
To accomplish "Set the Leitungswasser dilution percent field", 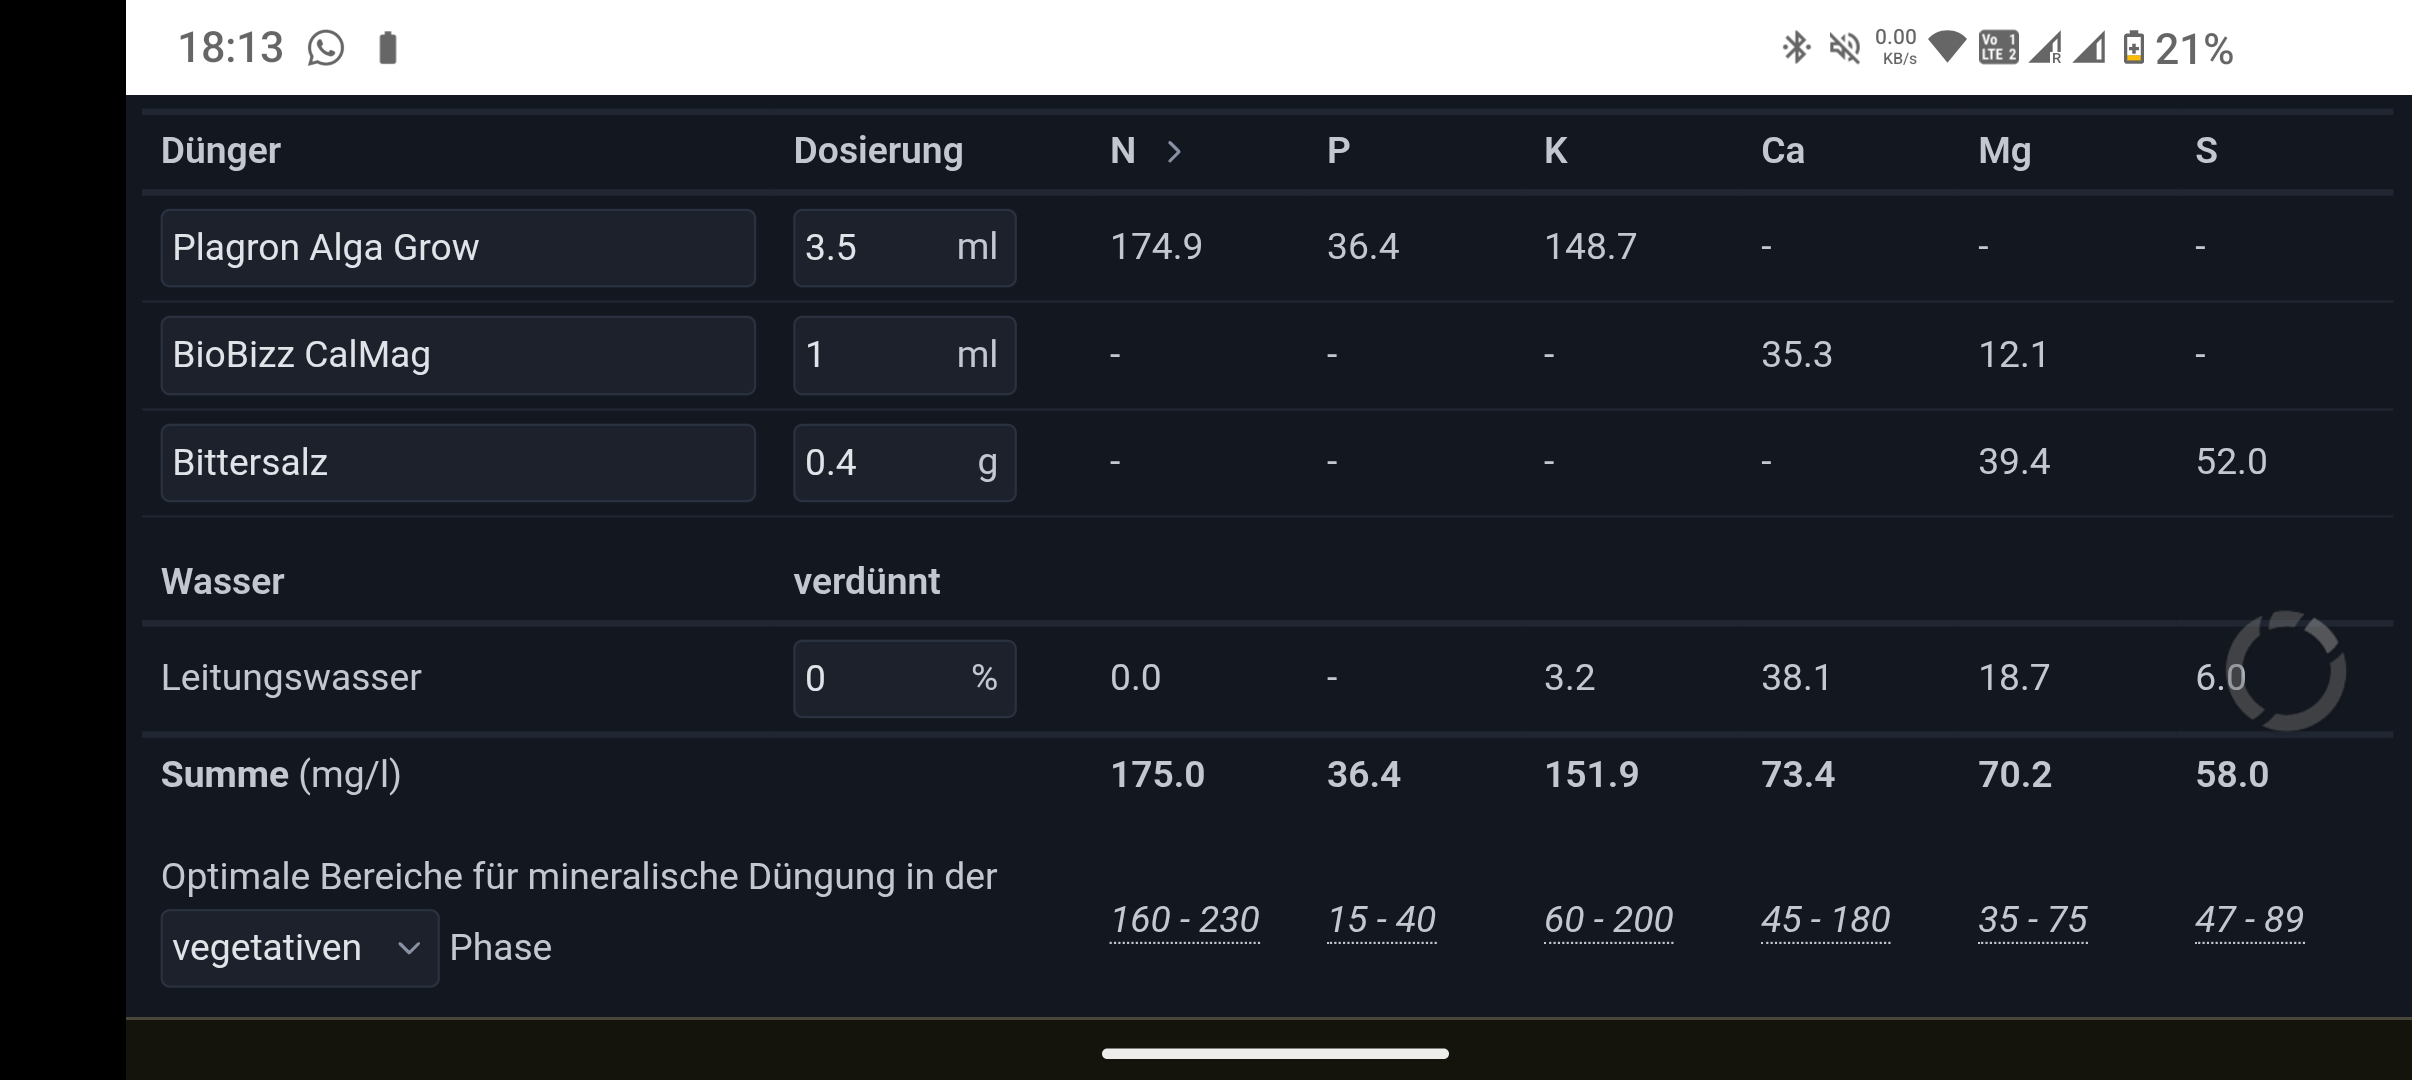I will pos(904,678).
